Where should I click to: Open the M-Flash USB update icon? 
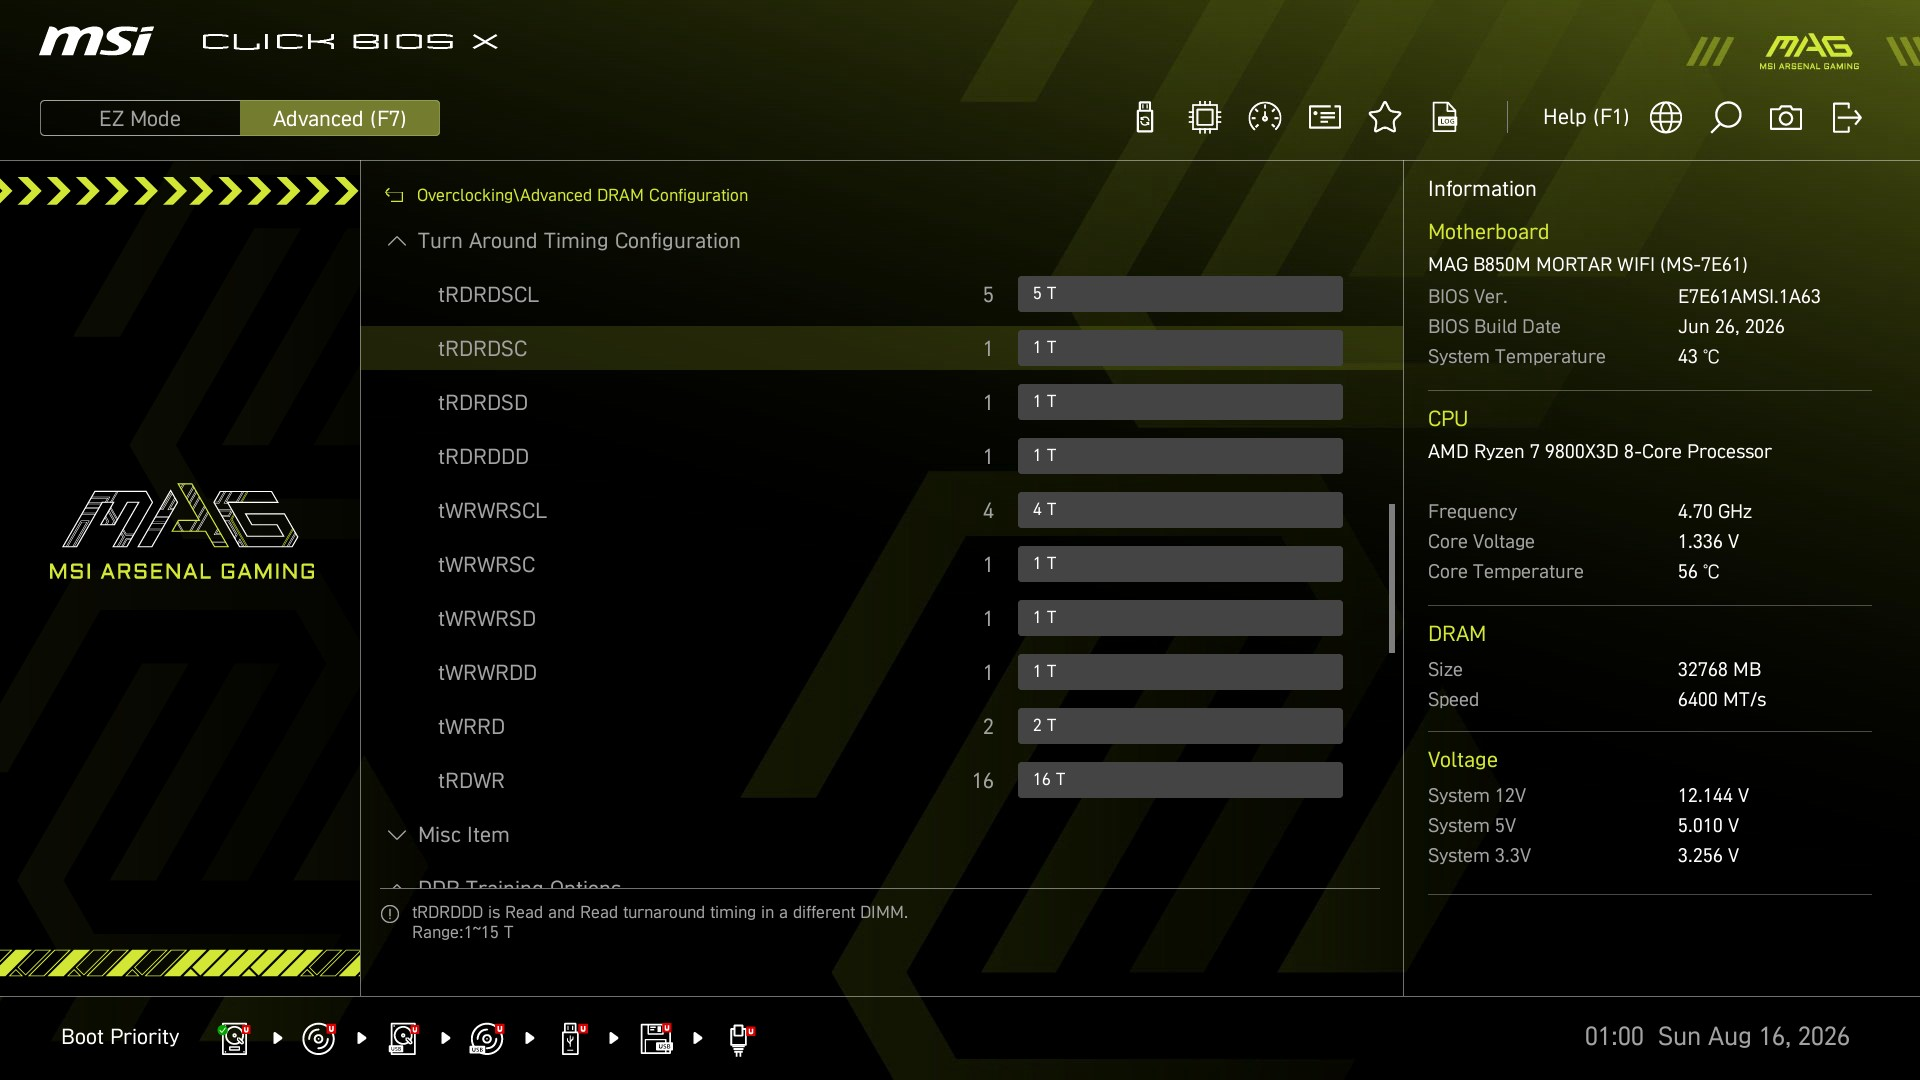1145,117
